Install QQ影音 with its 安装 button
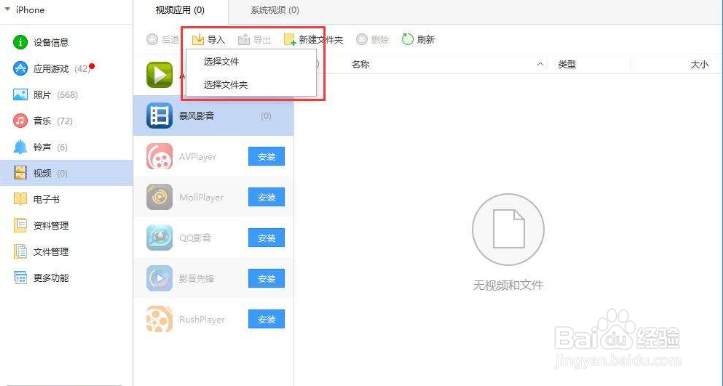Viewport: 723px width, 386px height. click(267, 238)
